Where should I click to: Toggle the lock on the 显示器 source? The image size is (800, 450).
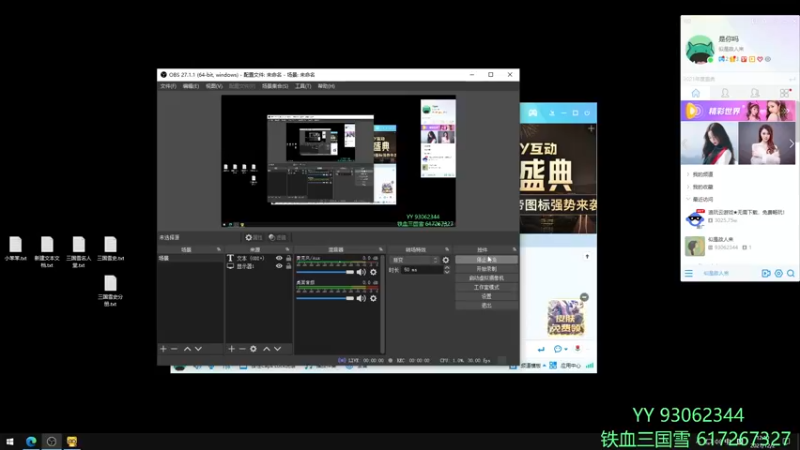[288, 266]
